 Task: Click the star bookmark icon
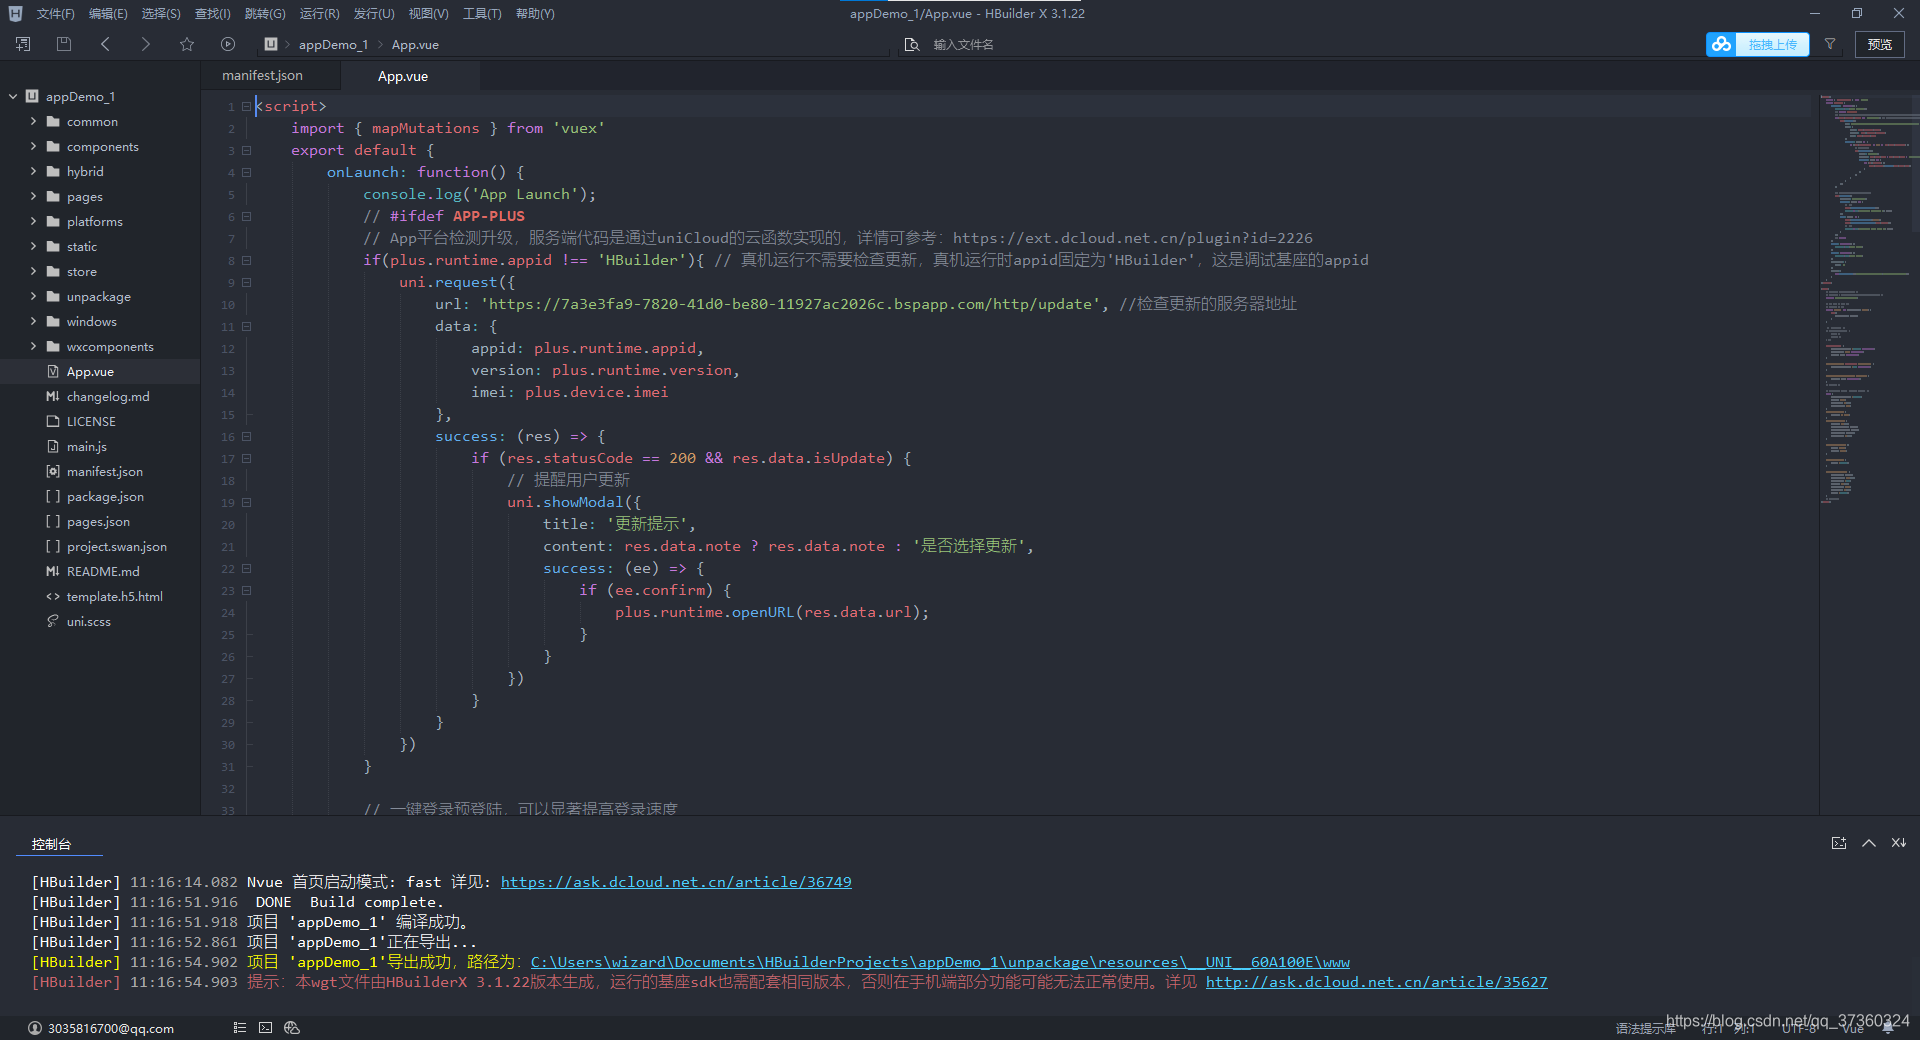(x=187, y=44)
